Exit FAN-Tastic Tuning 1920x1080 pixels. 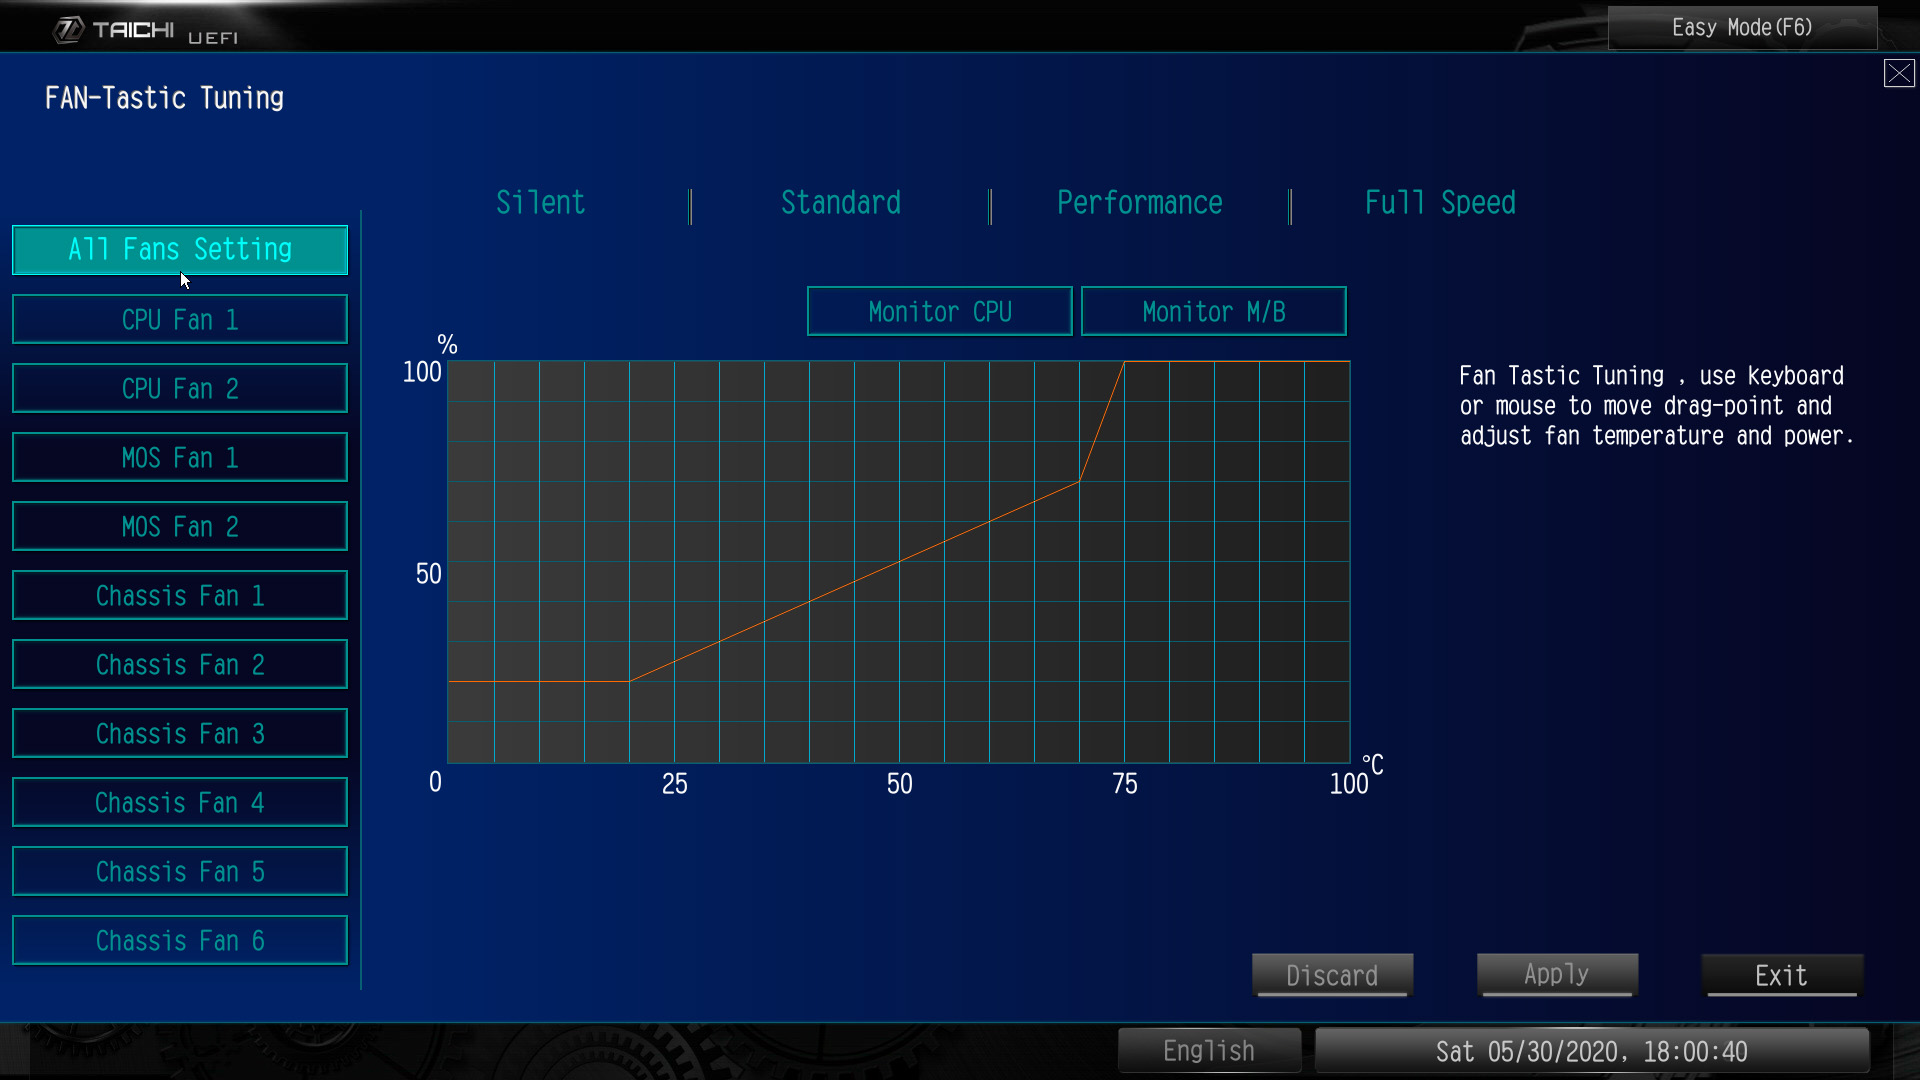click(1781, 975)
